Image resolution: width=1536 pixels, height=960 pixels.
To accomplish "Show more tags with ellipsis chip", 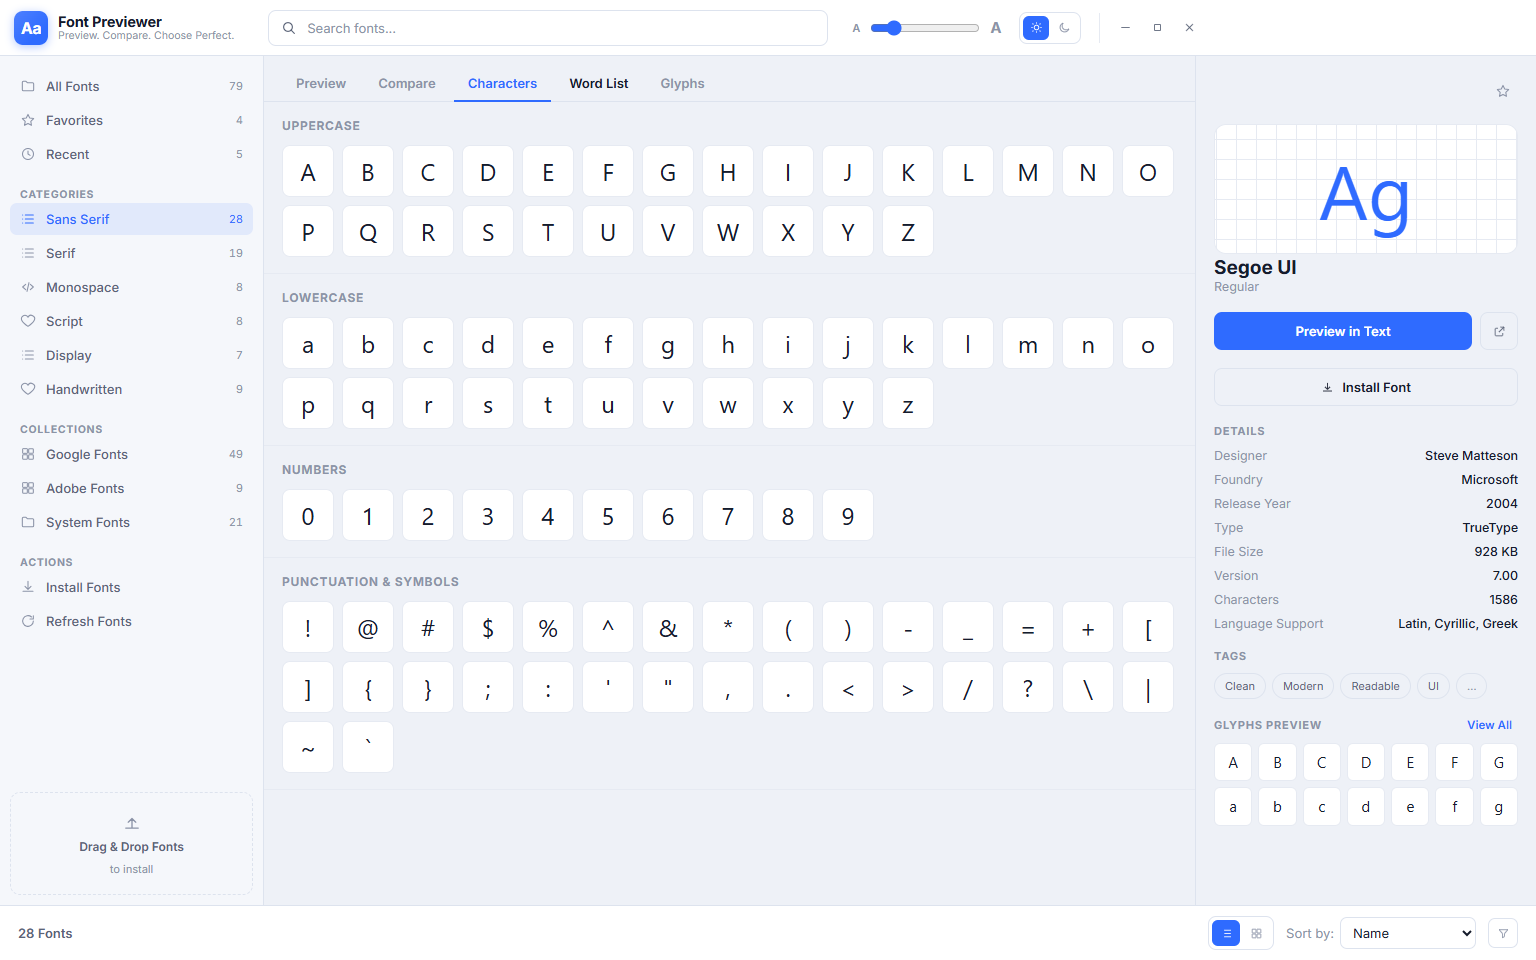I will click(1472, 686).
